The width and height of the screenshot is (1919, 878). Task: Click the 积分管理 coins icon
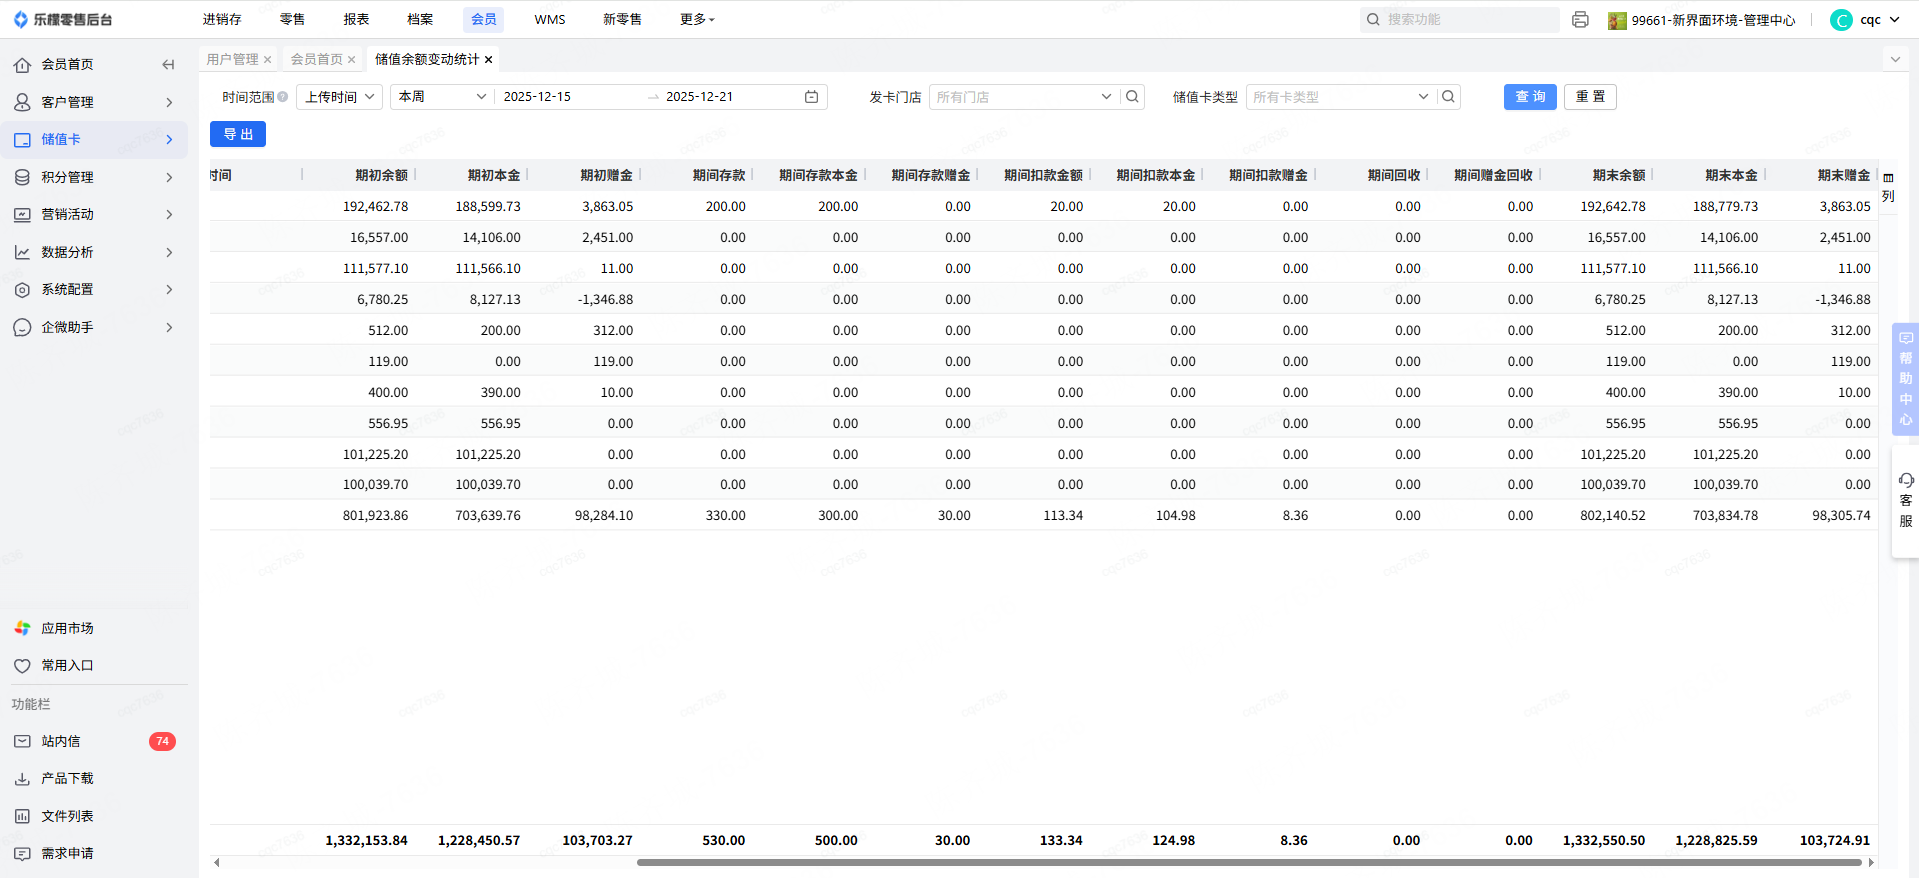coord(22,177)
